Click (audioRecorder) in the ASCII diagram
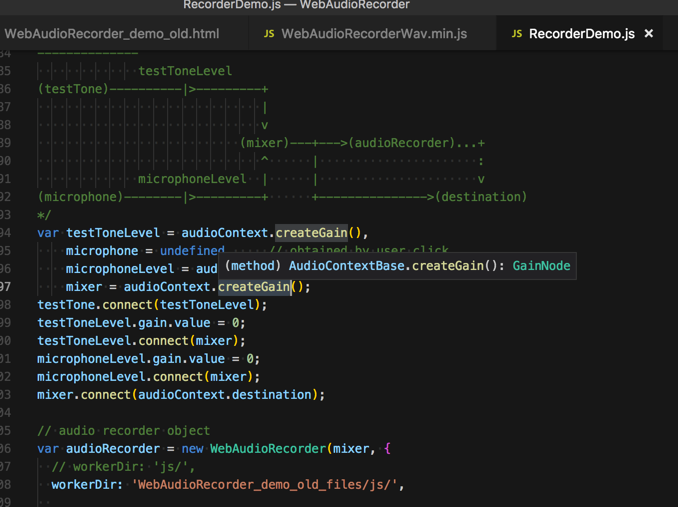The width and height of the screenshot is (678, 507). click(402, 143)
